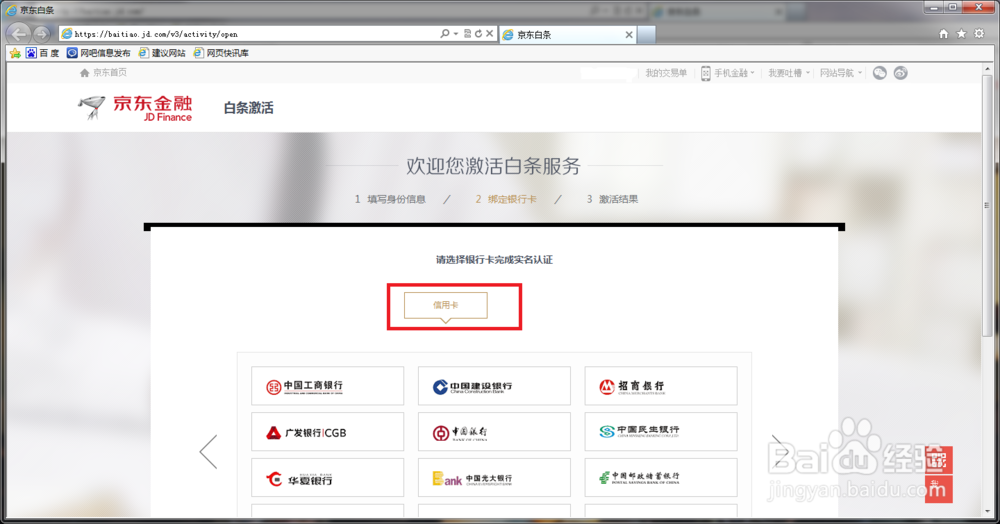Open the 网吧信息发布 bookmark
Screen dimensions: 1000x524
point(99,53)
